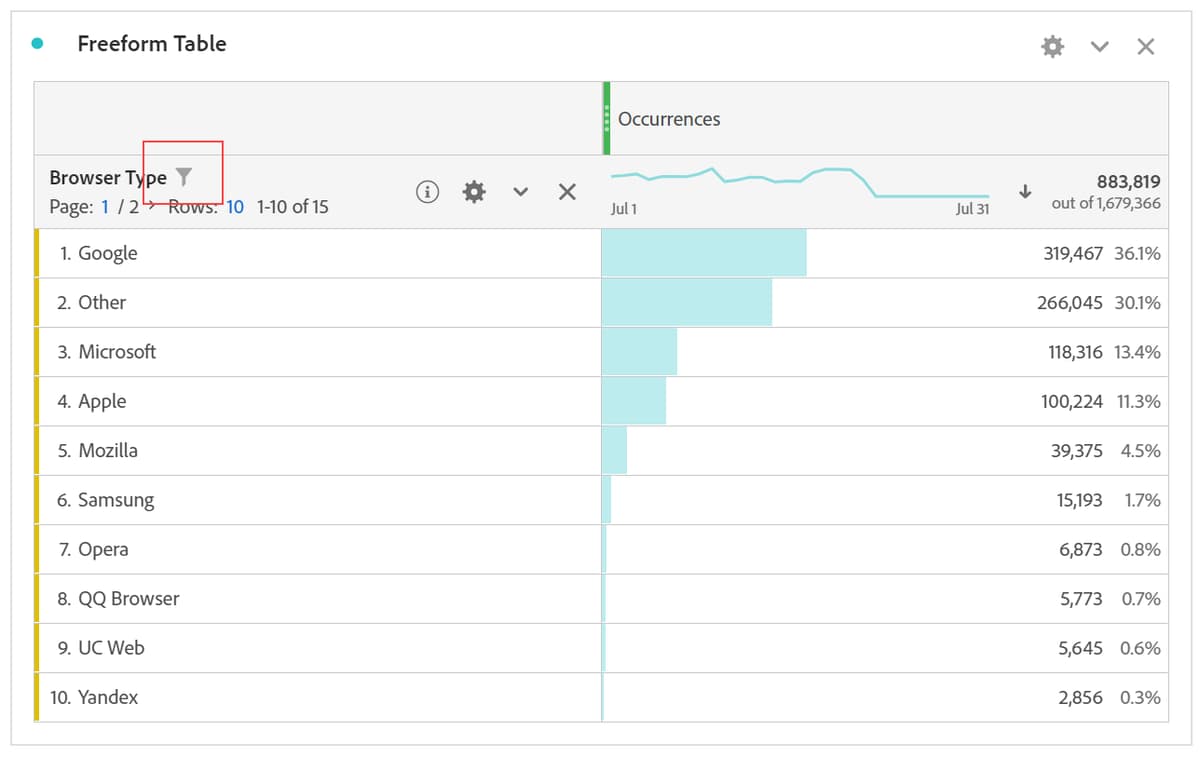Click the Freeform Table title
The image size is (1200, 757).
pyautogui.click(x=151, y=43)
